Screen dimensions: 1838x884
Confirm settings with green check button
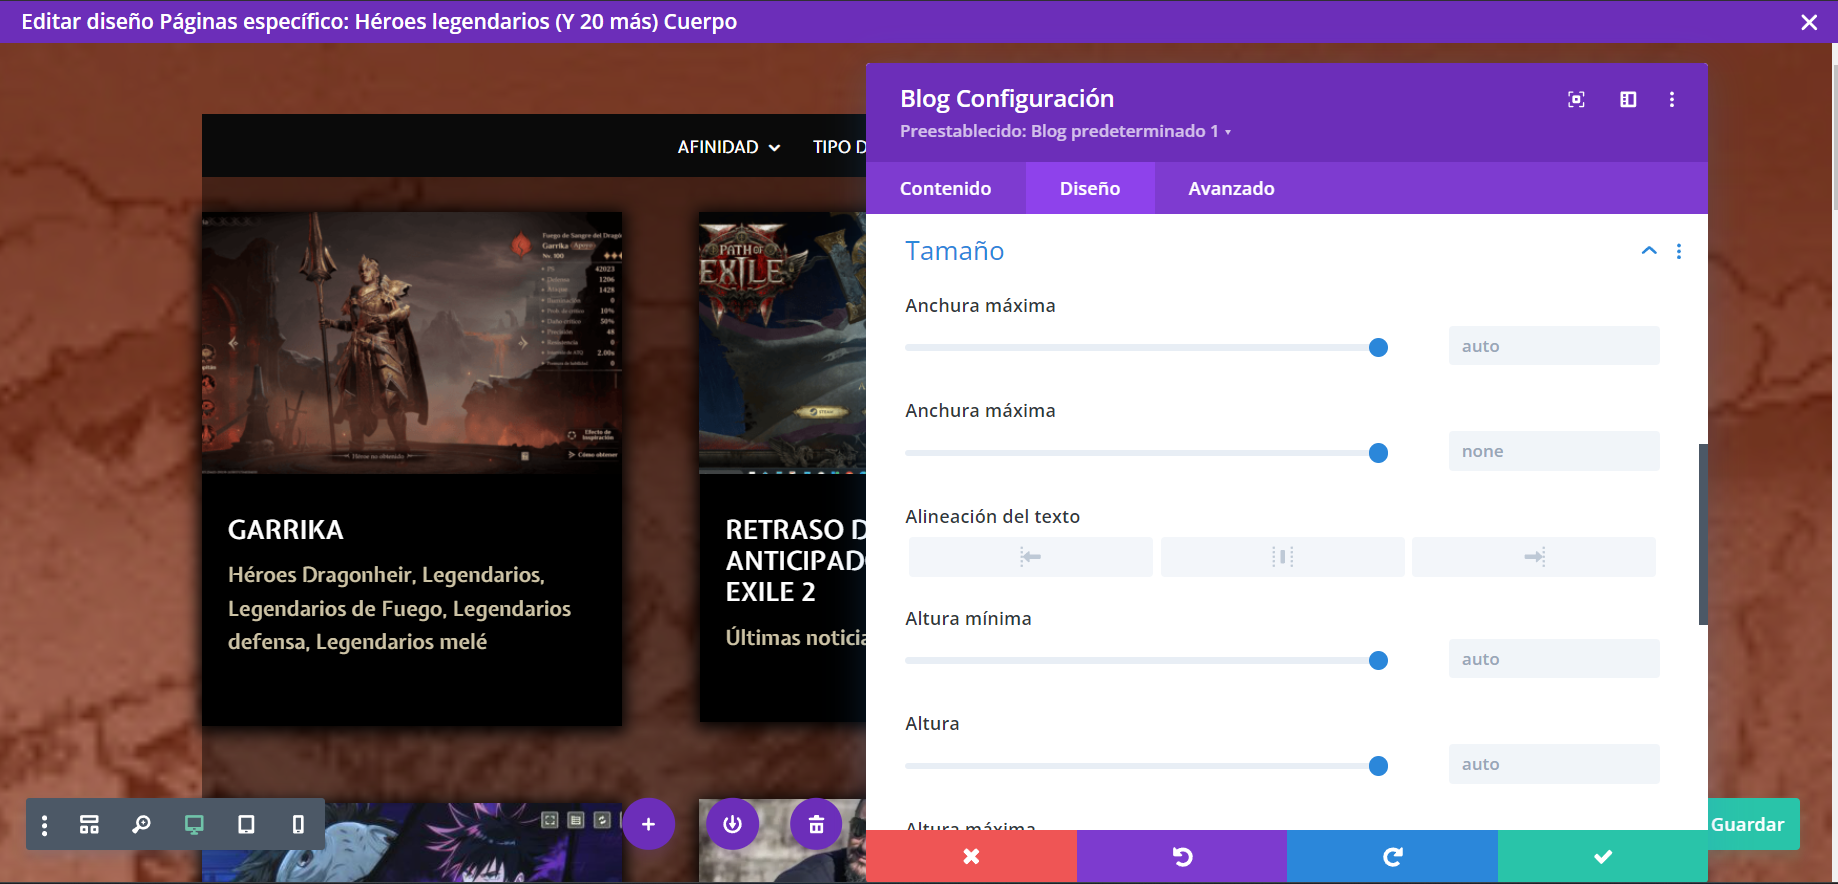tap(1603, 856)
